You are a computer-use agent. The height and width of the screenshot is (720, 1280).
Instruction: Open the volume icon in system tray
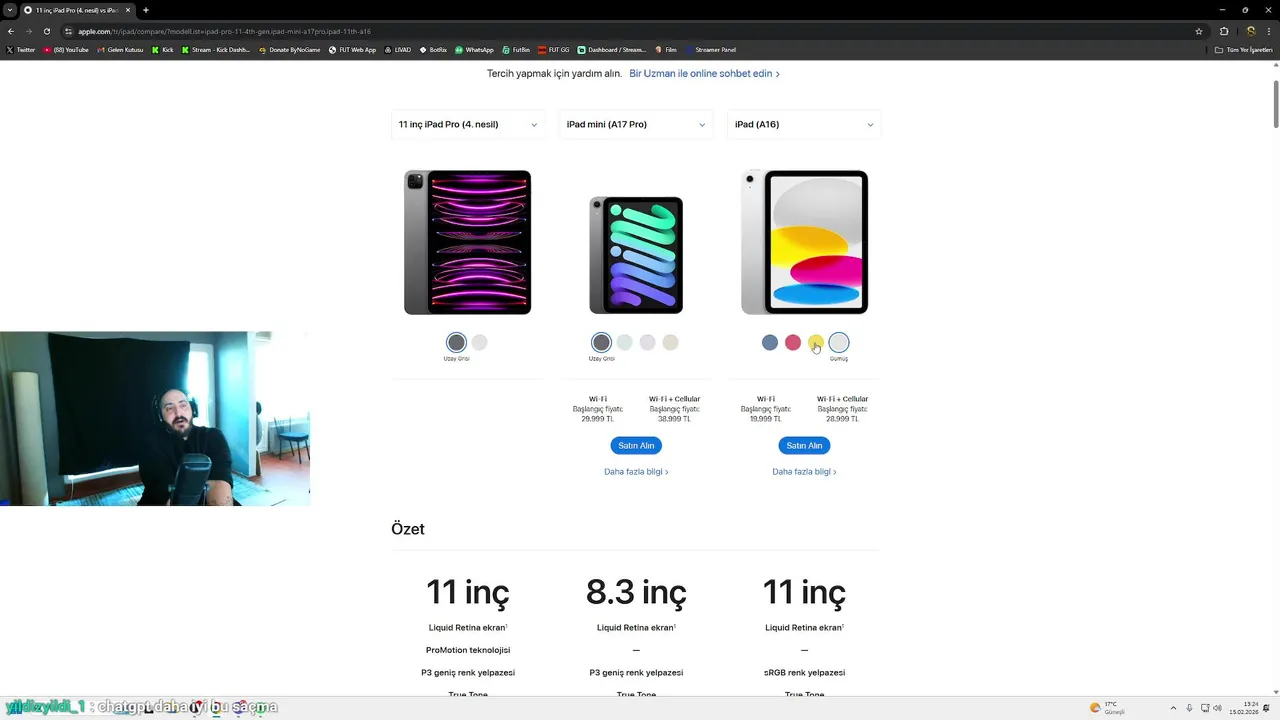click(1217, 708)
